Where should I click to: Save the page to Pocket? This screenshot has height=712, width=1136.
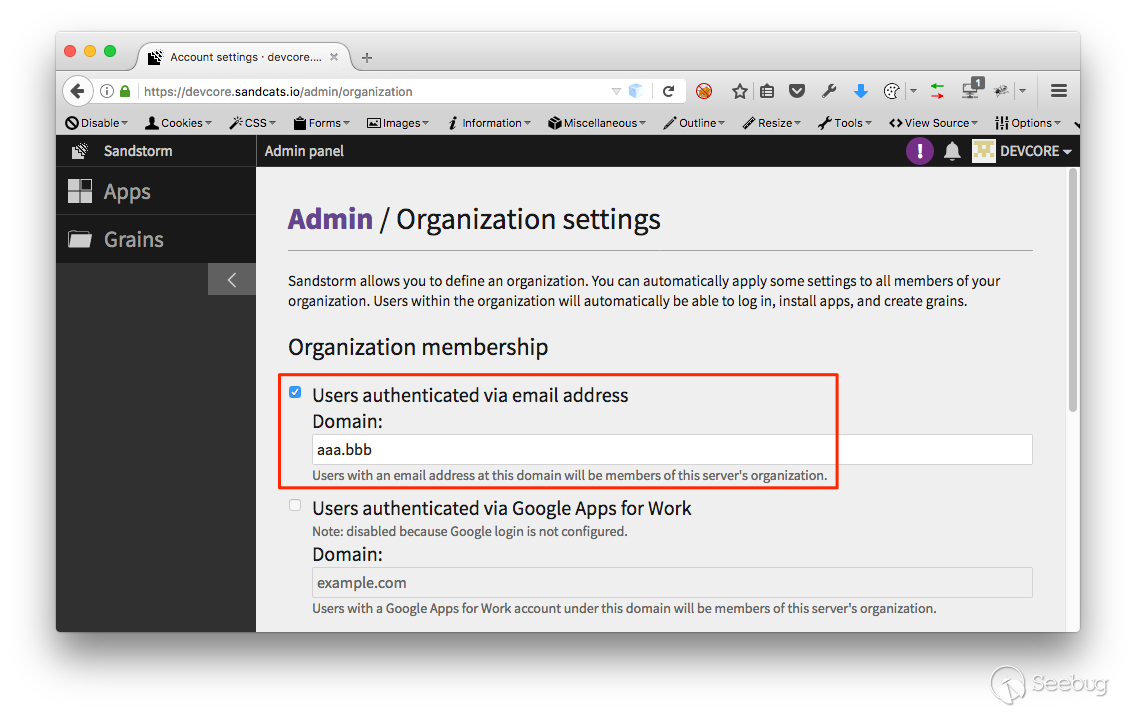797,91
